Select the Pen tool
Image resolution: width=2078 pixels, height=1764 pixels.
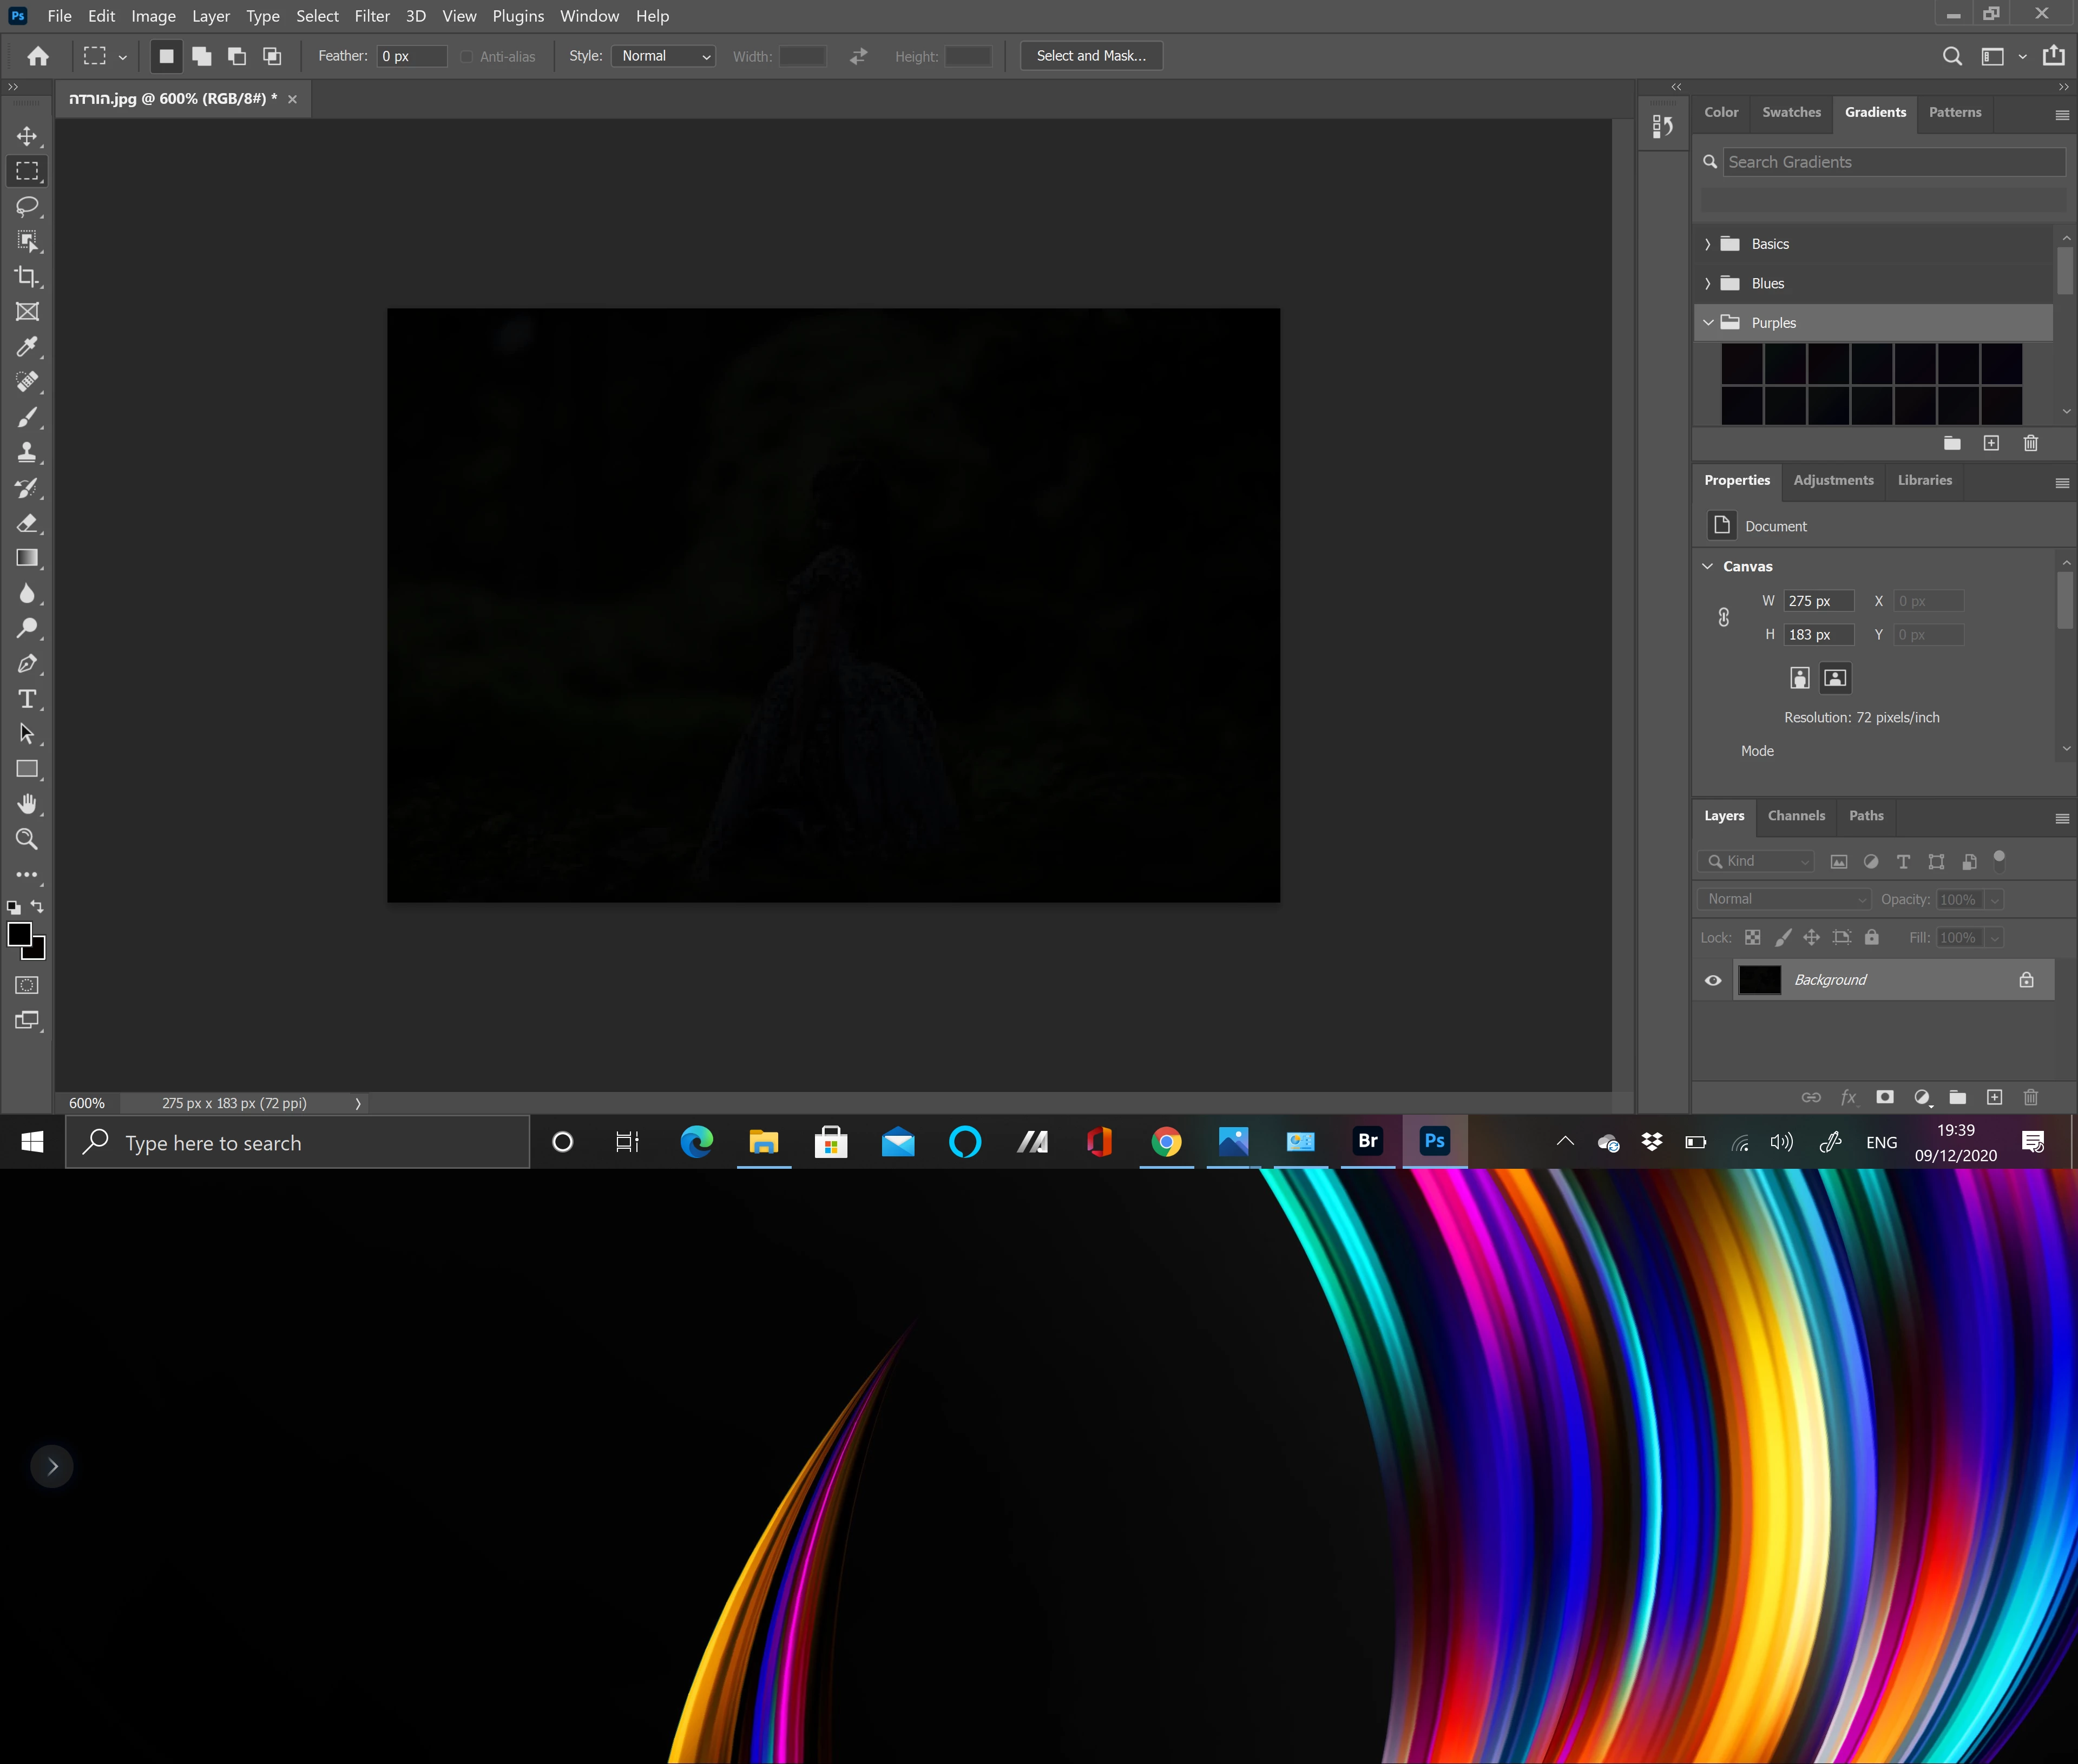[x=27, y=664]
